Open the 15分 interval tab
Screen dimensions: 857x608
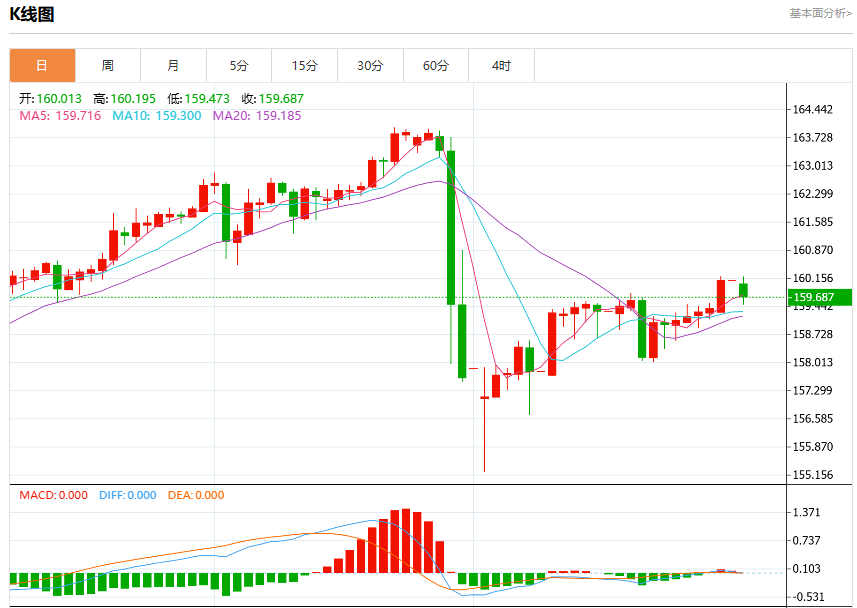tap(304, 66)
